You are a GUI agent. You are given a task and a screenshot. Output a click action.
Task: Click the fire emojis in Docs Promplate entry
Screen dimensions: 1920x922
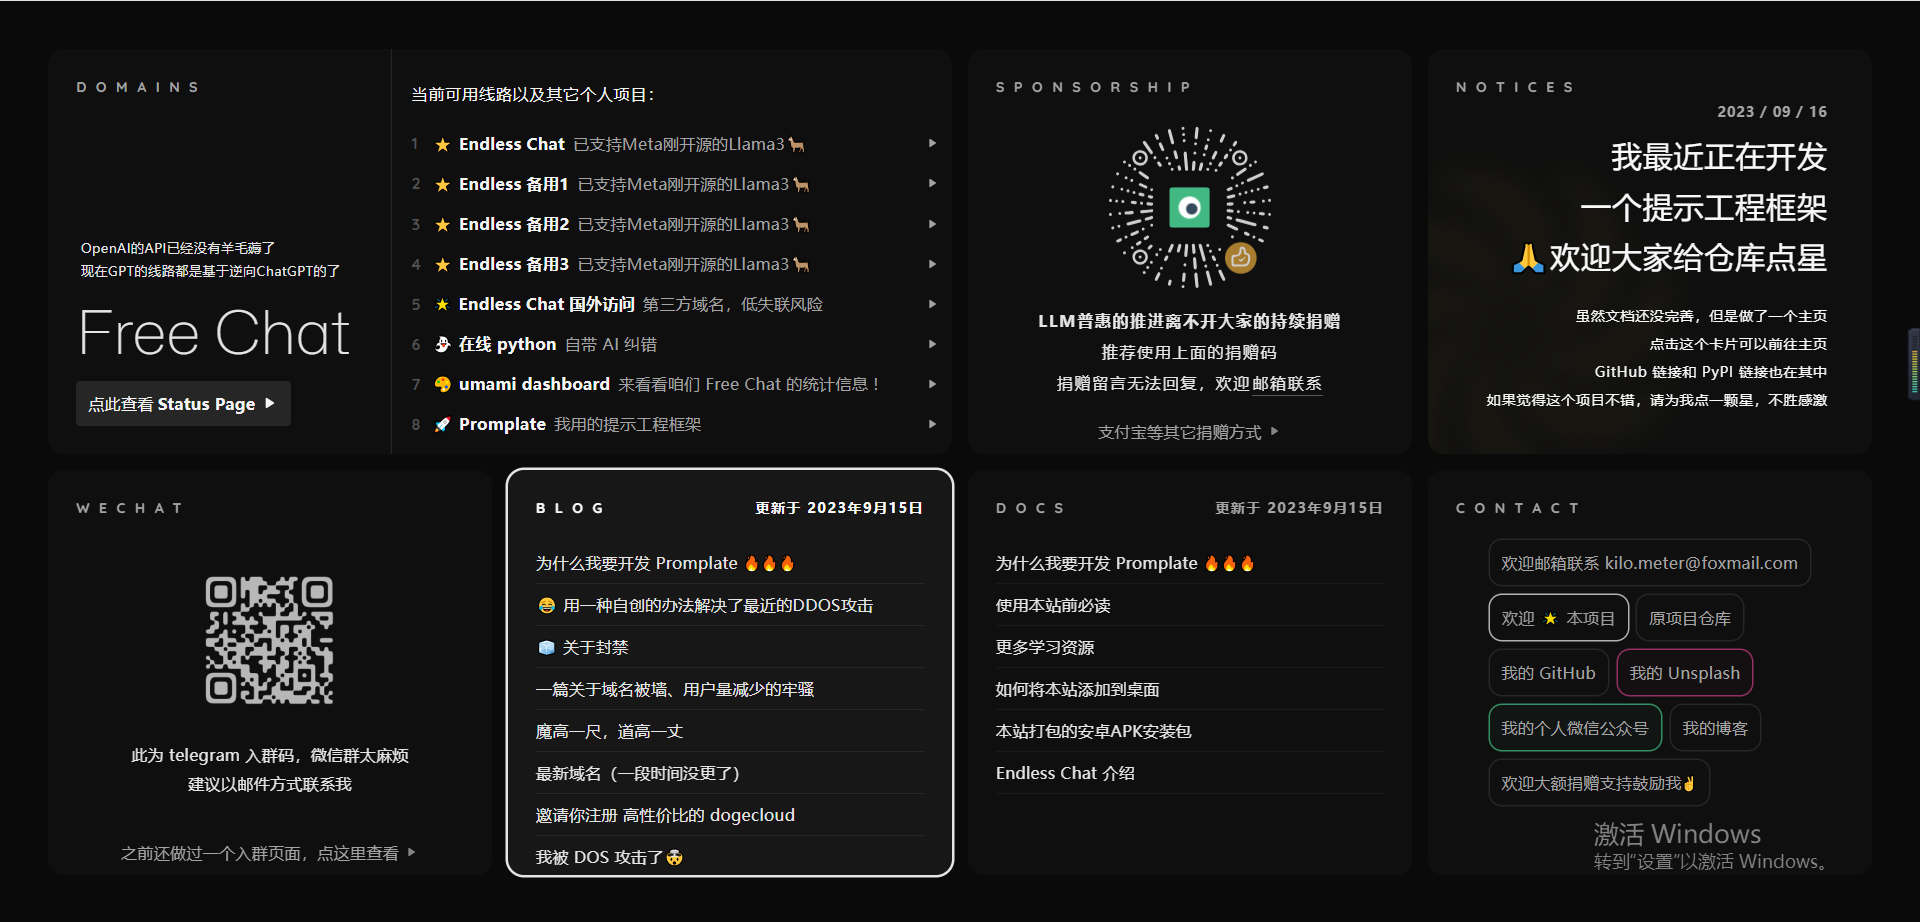[1229, 563]
